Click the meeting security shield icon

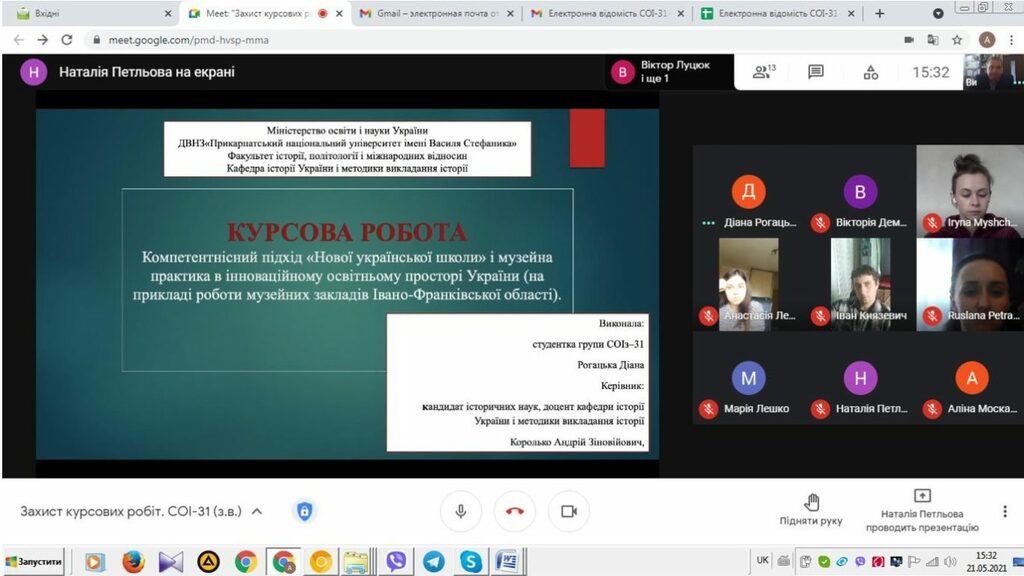click(x=304, y=511)
